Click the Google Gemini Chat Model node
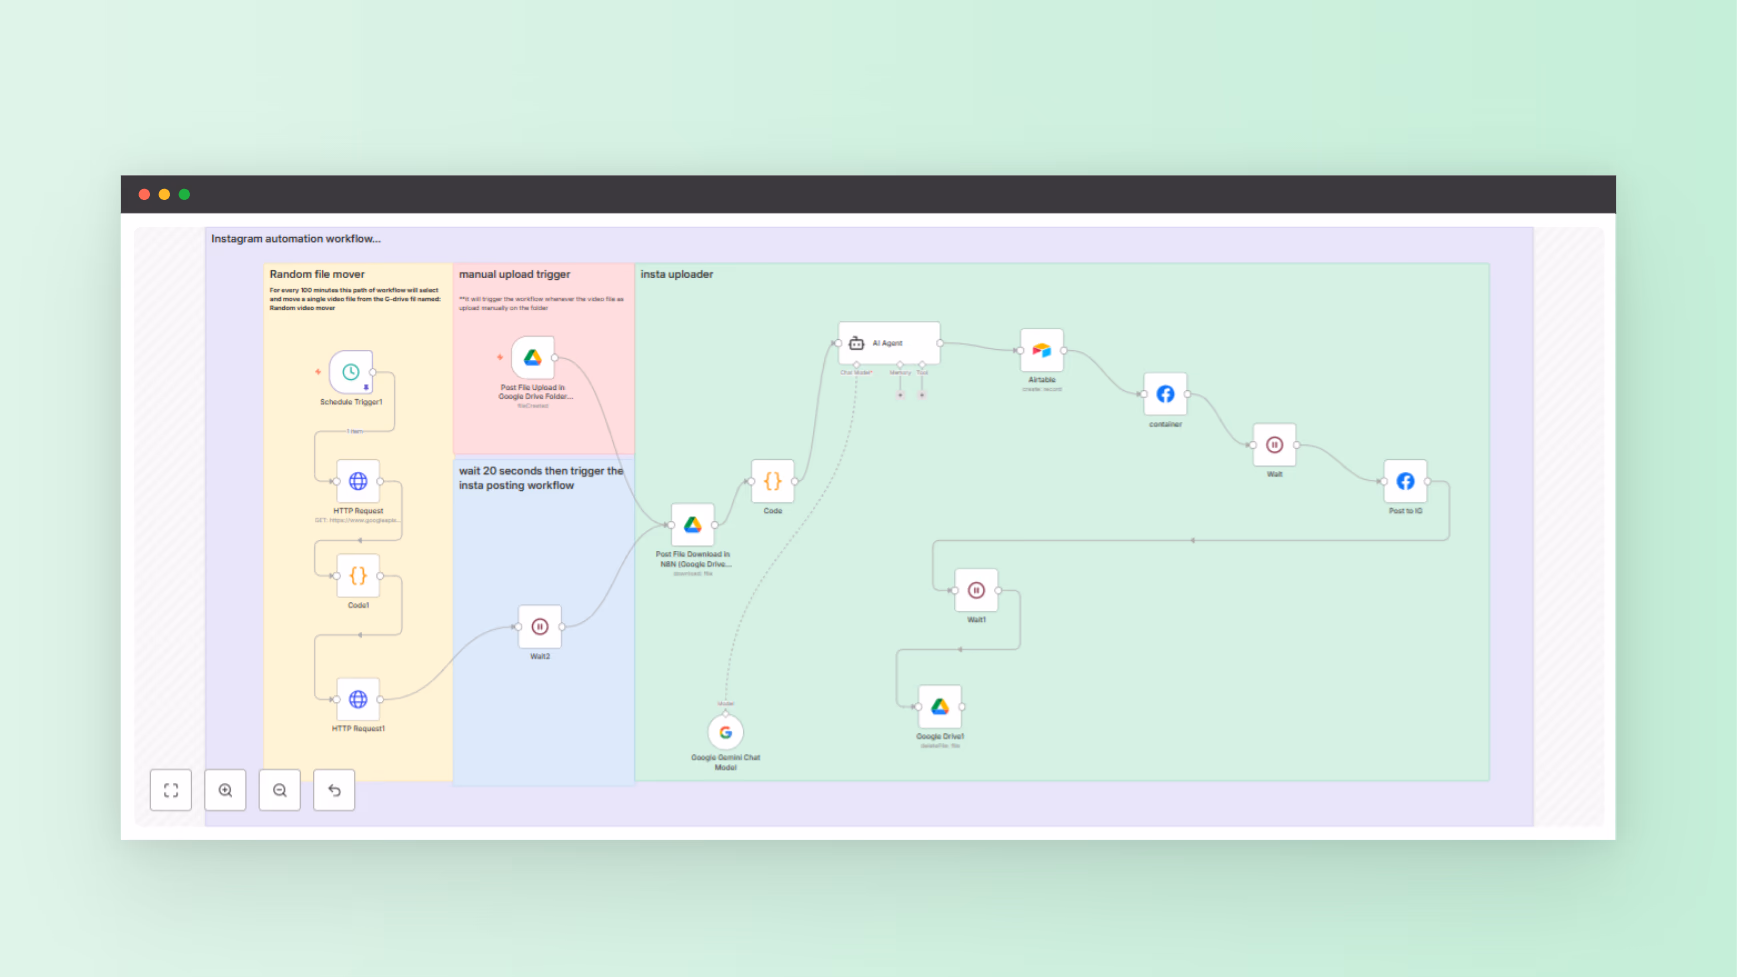Viewport: 1737px width, 977px height. (725, 732)
